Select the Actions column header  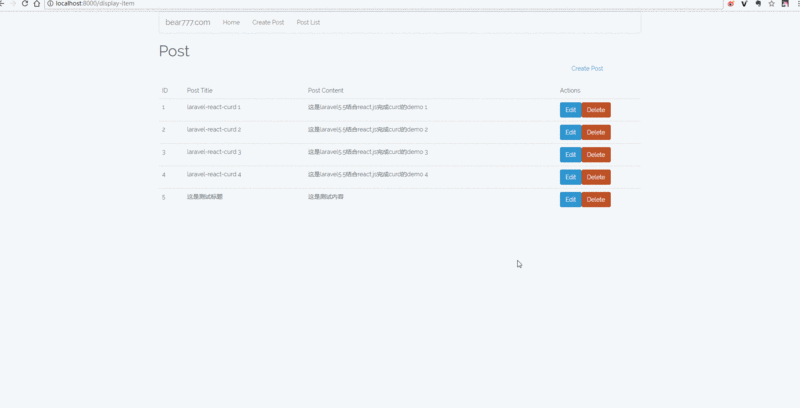coord(570,90)
